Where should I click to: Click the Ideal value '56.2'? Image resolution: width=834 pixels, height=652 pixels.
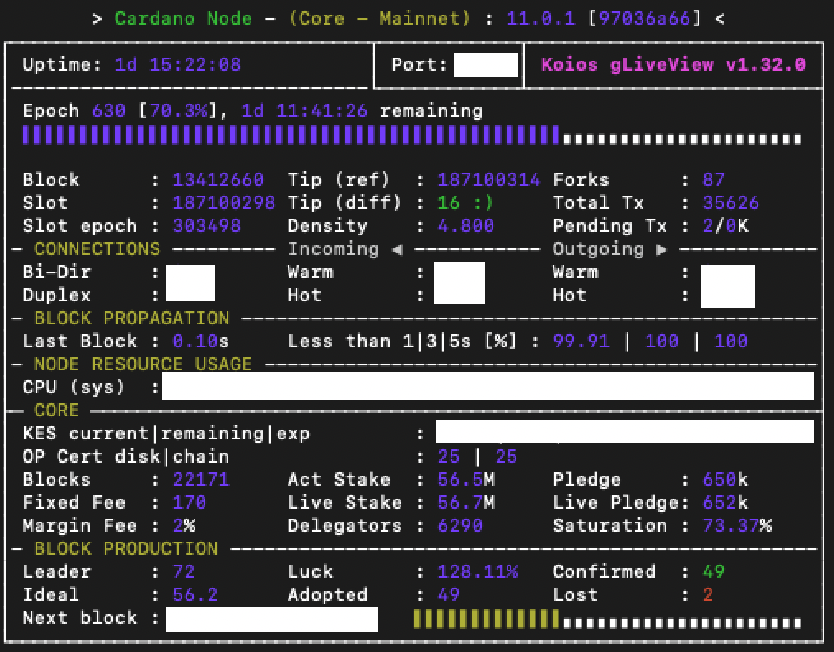tap(195, 595)
